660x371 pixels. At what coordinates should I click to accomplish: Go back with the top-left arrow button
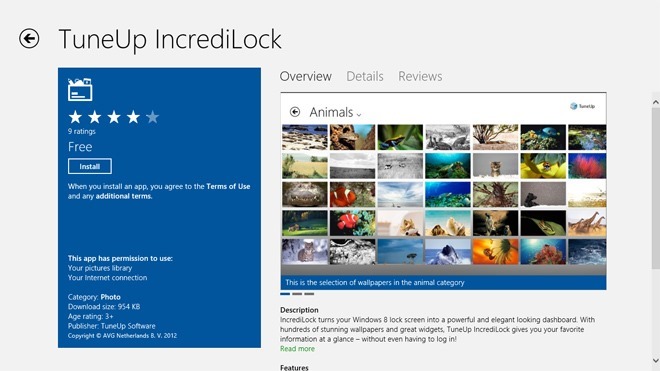(x=29, y=39)
